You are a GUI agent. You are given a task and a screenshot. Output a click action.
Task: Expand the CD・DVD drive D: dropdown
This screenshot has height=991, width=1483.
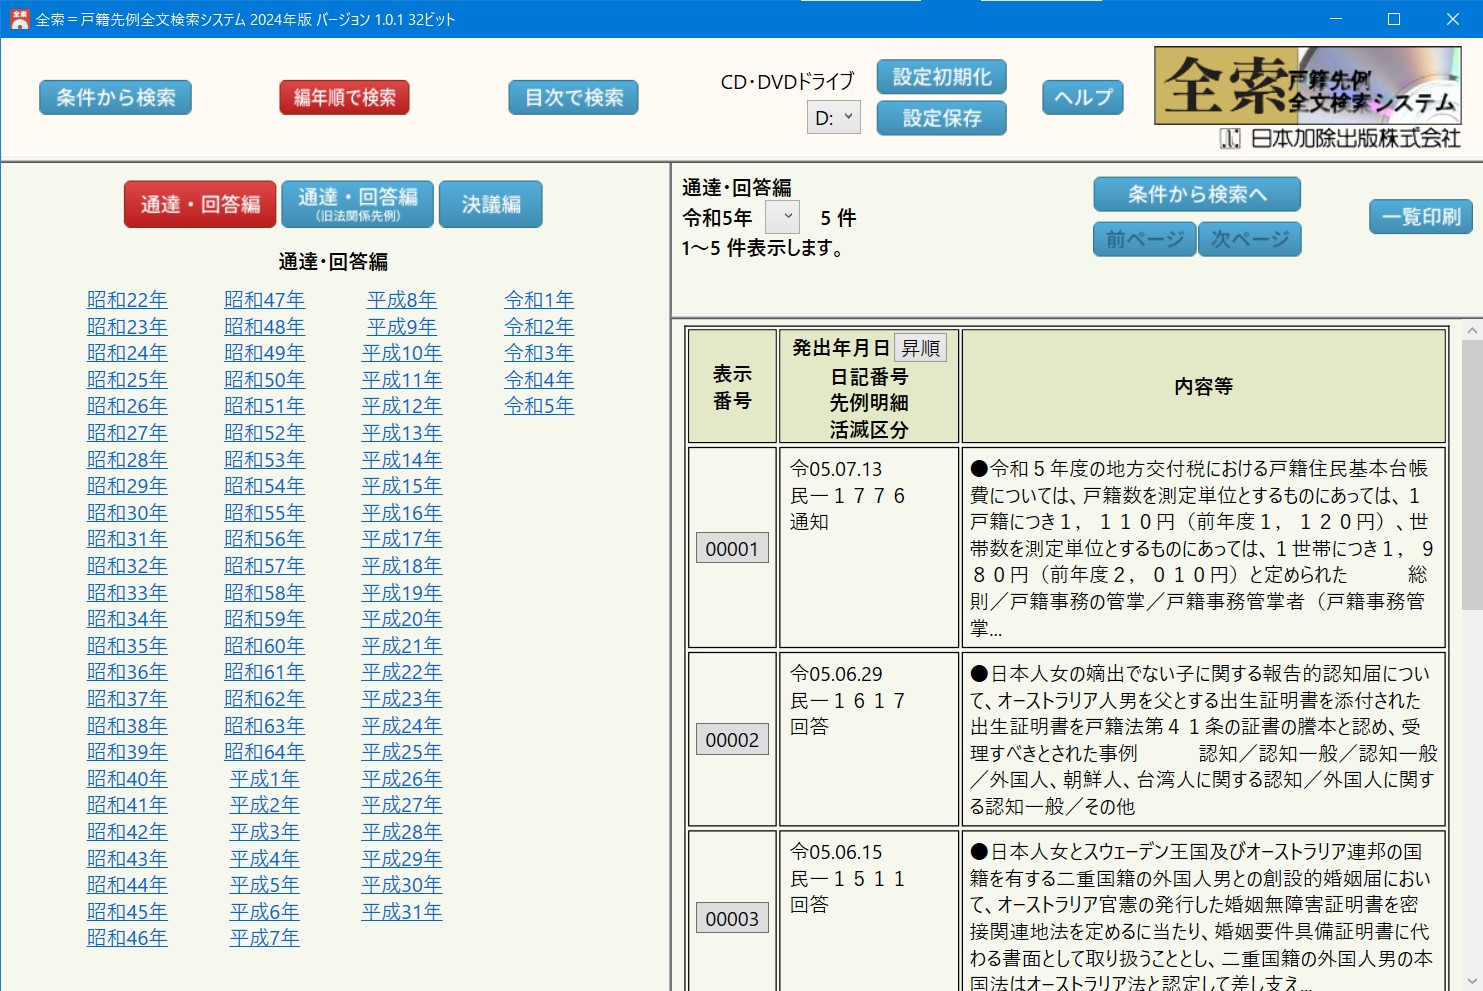[x=833, y=118]
